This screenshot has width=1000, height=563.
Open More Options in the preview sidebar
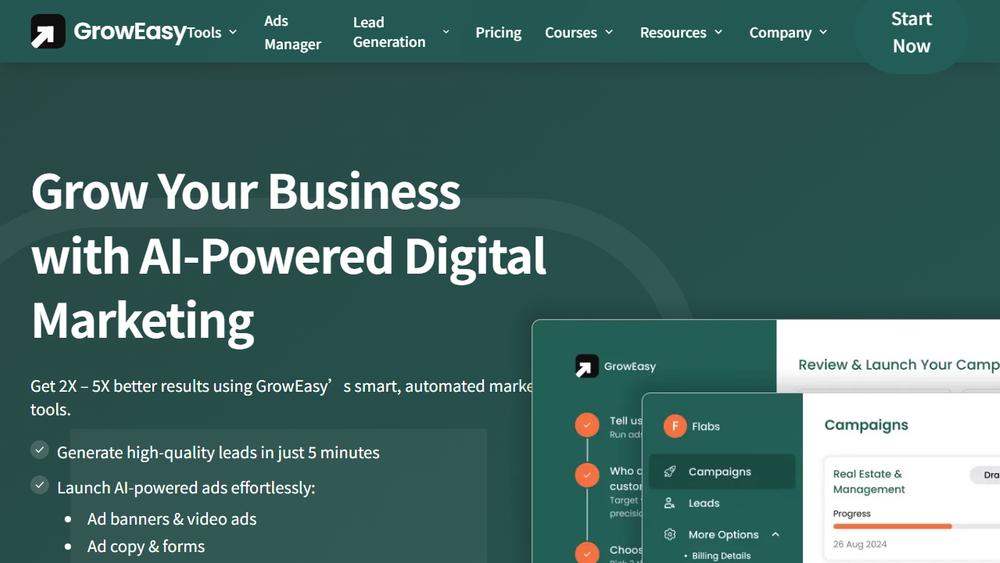723,535
